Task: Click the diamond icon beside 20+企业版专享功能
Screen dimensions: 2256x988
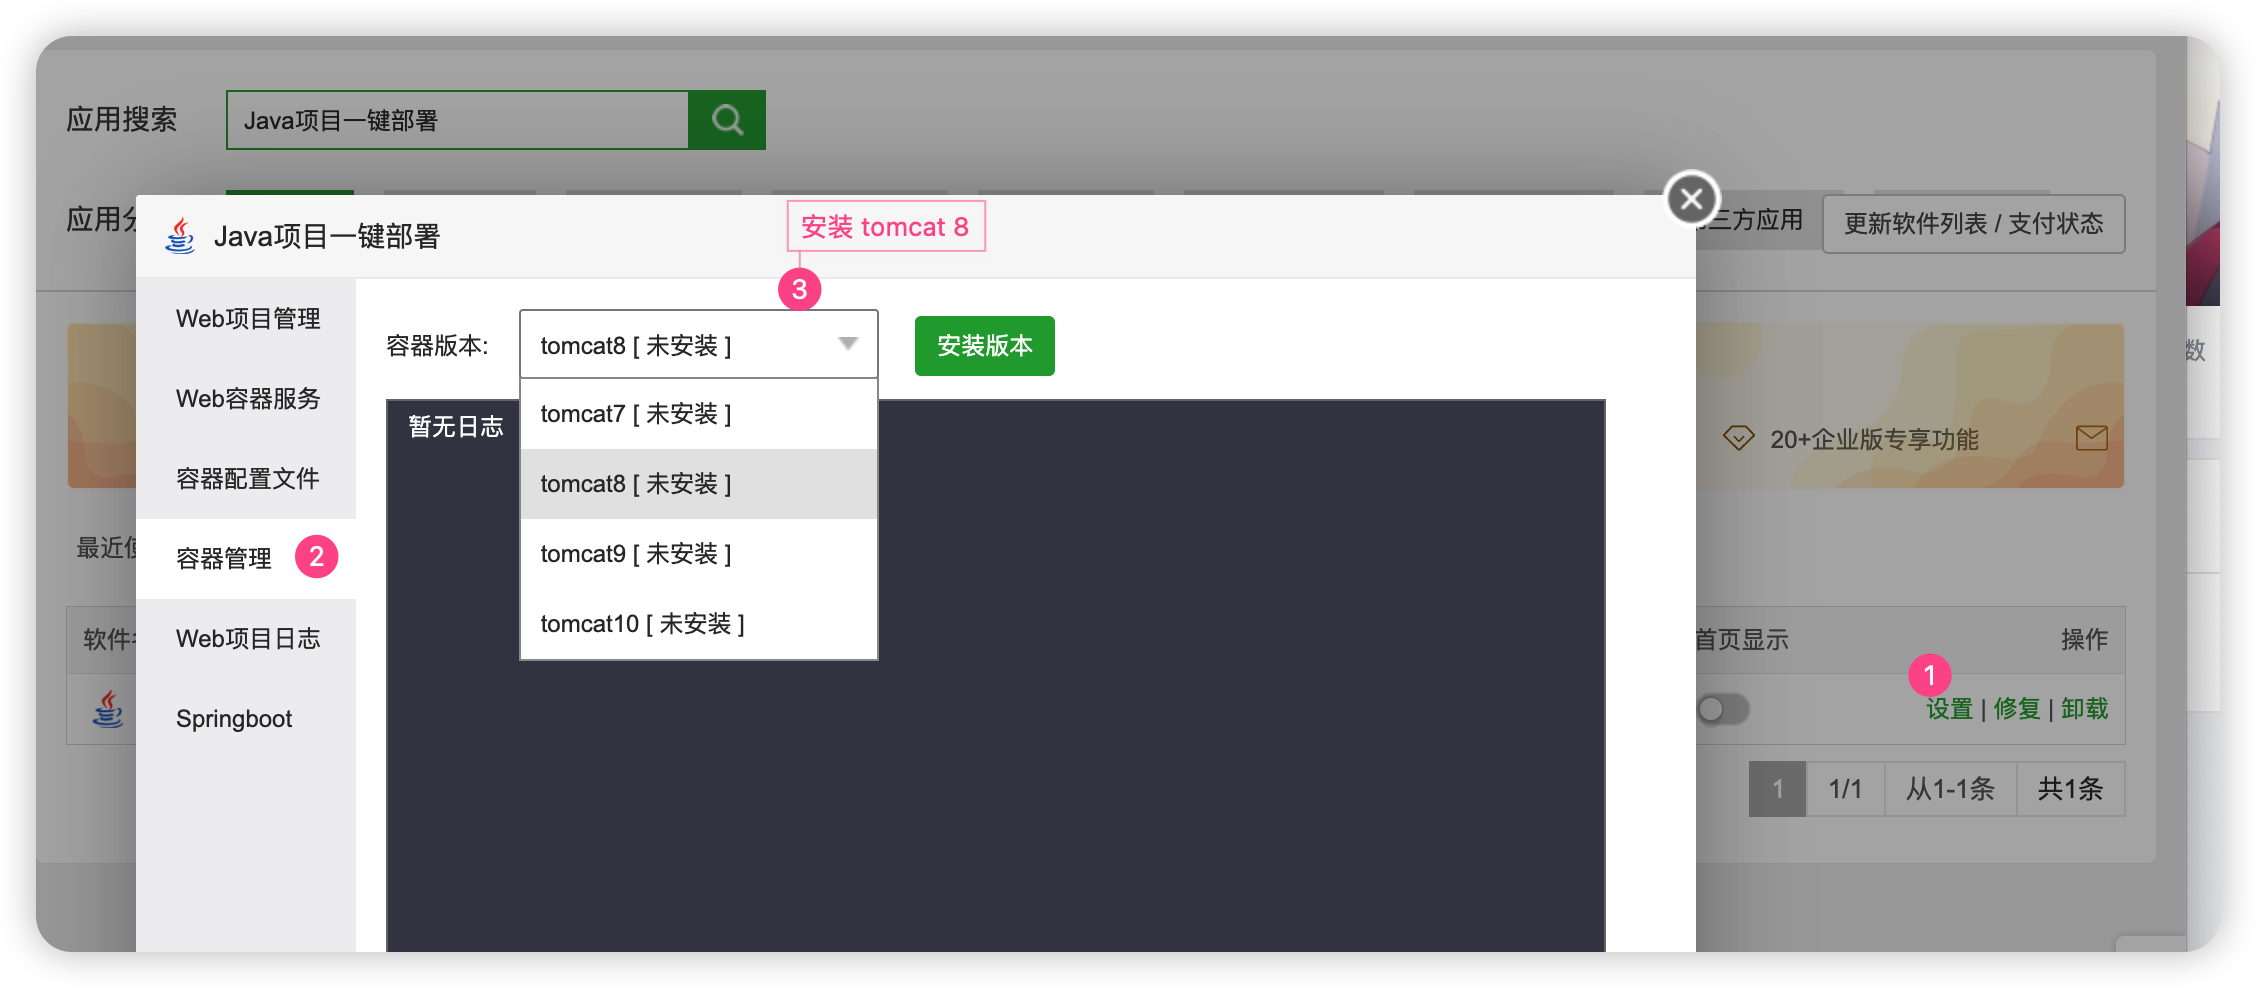Action: [1738, 438]
